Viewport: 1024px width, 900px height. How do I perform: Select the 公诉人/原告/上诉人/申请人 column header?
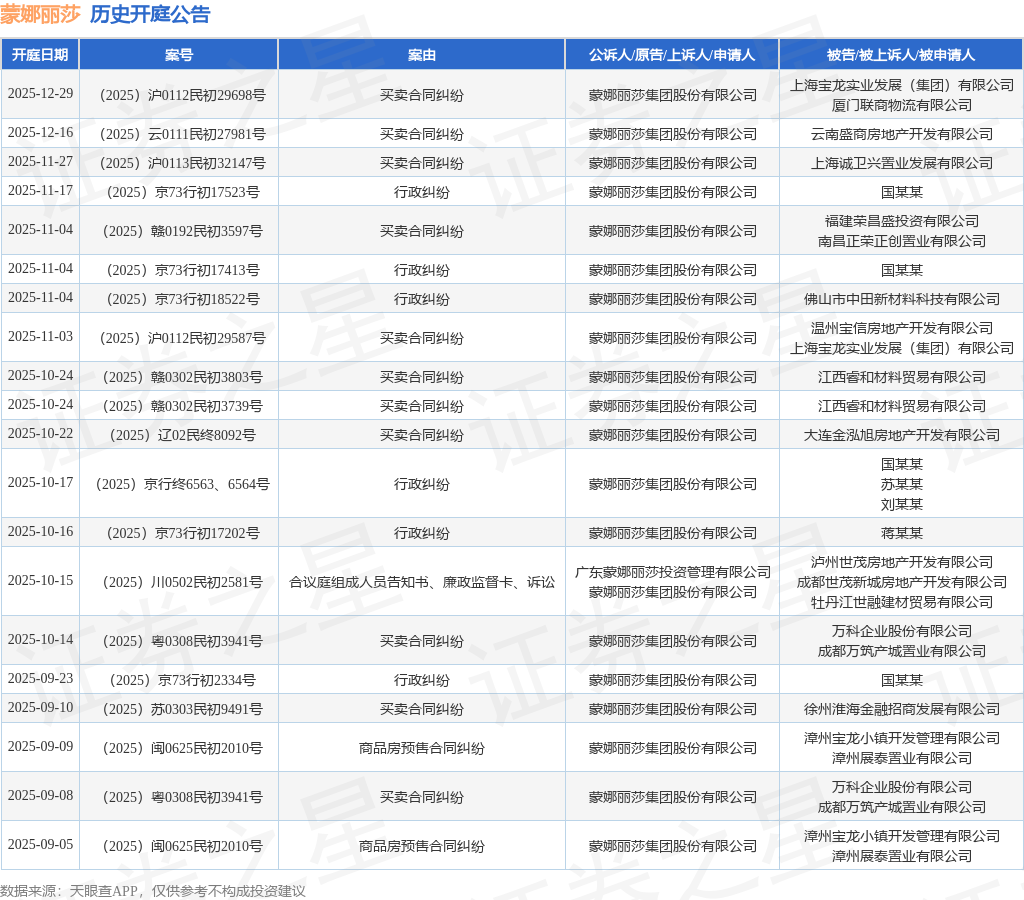(671, 55)
